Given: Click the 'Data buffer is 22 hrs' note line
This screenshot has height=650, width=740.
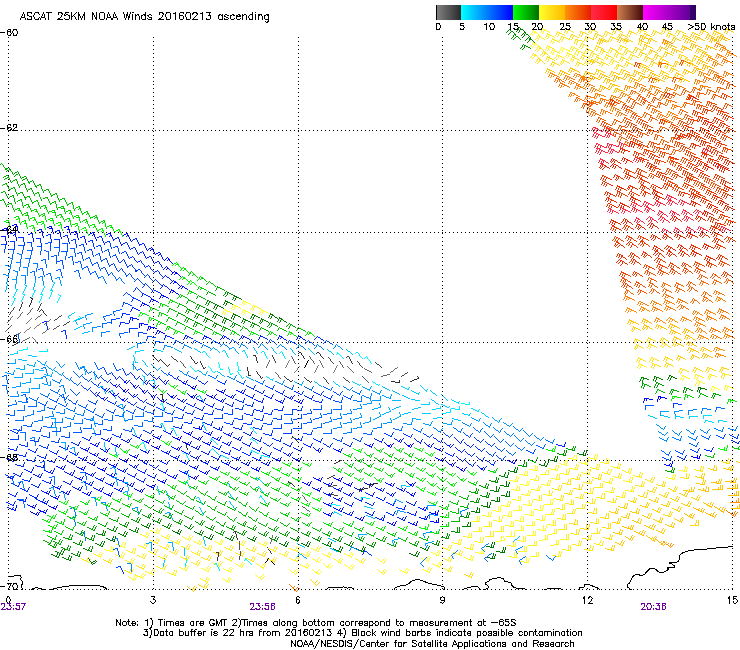Looking at the screenshot, I should tap(363, 633).
